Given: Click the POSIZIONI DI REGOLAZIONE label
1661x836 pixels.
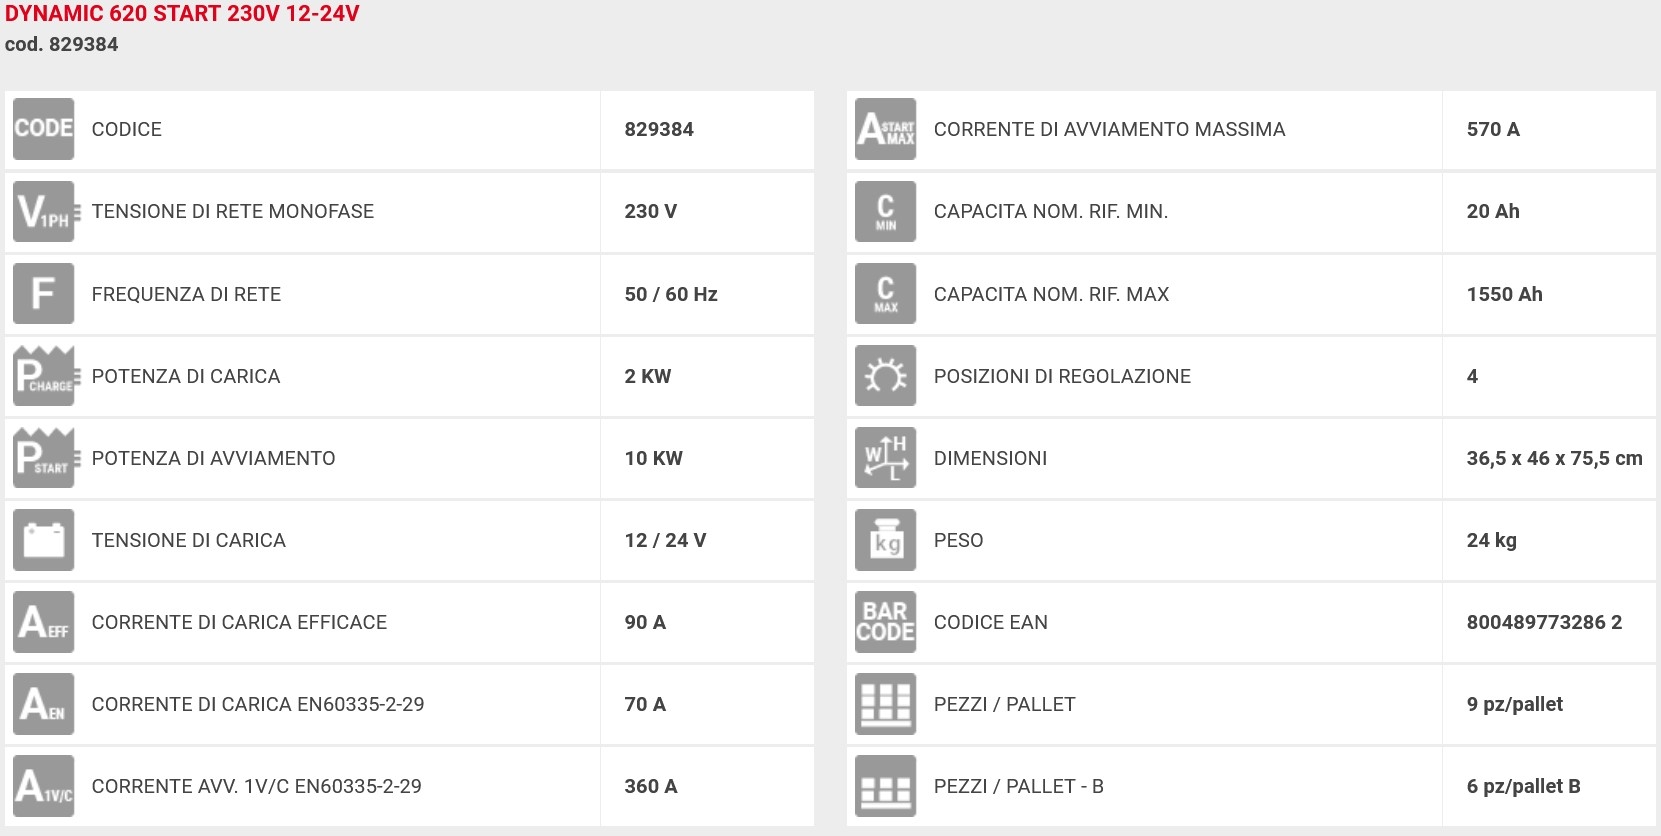Looking at the screenshot, I should click(1063, 376).
